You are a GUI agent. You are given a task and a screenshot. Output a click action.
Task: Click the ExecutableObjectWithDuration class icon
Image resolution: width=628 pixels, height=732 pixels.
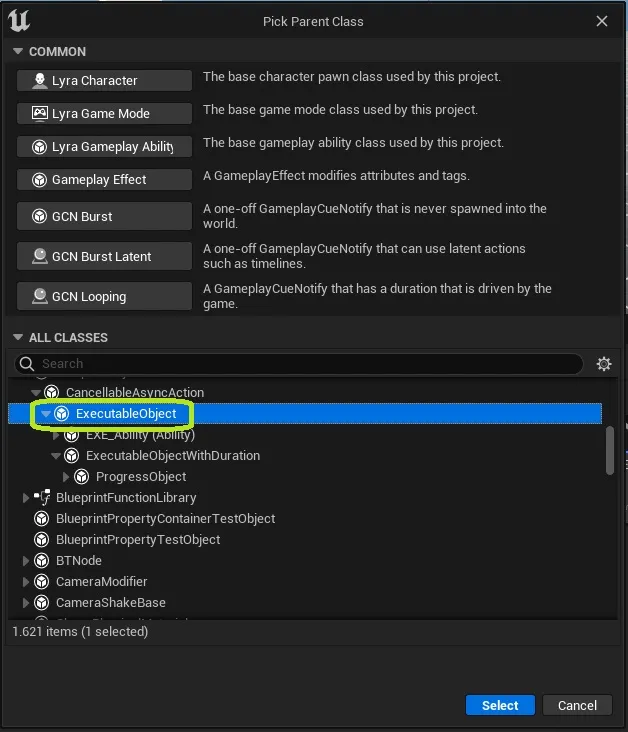(71, 456)
